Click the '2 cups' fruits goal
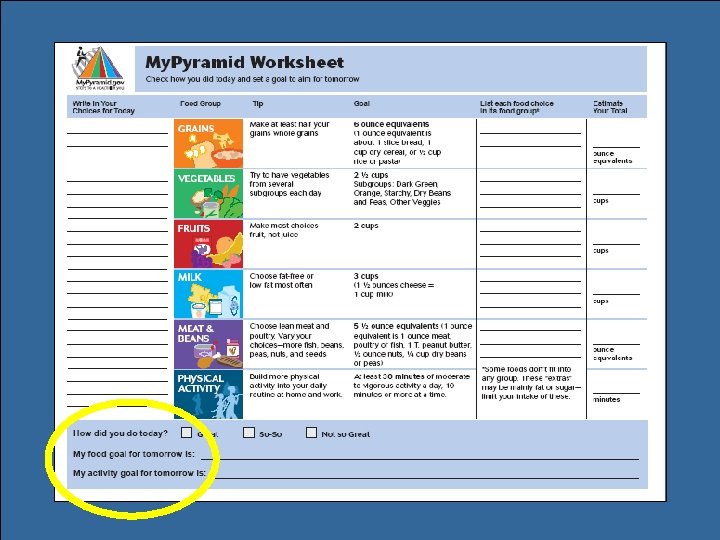The height and width of the screenshot is (540, 720). [366, 225]
